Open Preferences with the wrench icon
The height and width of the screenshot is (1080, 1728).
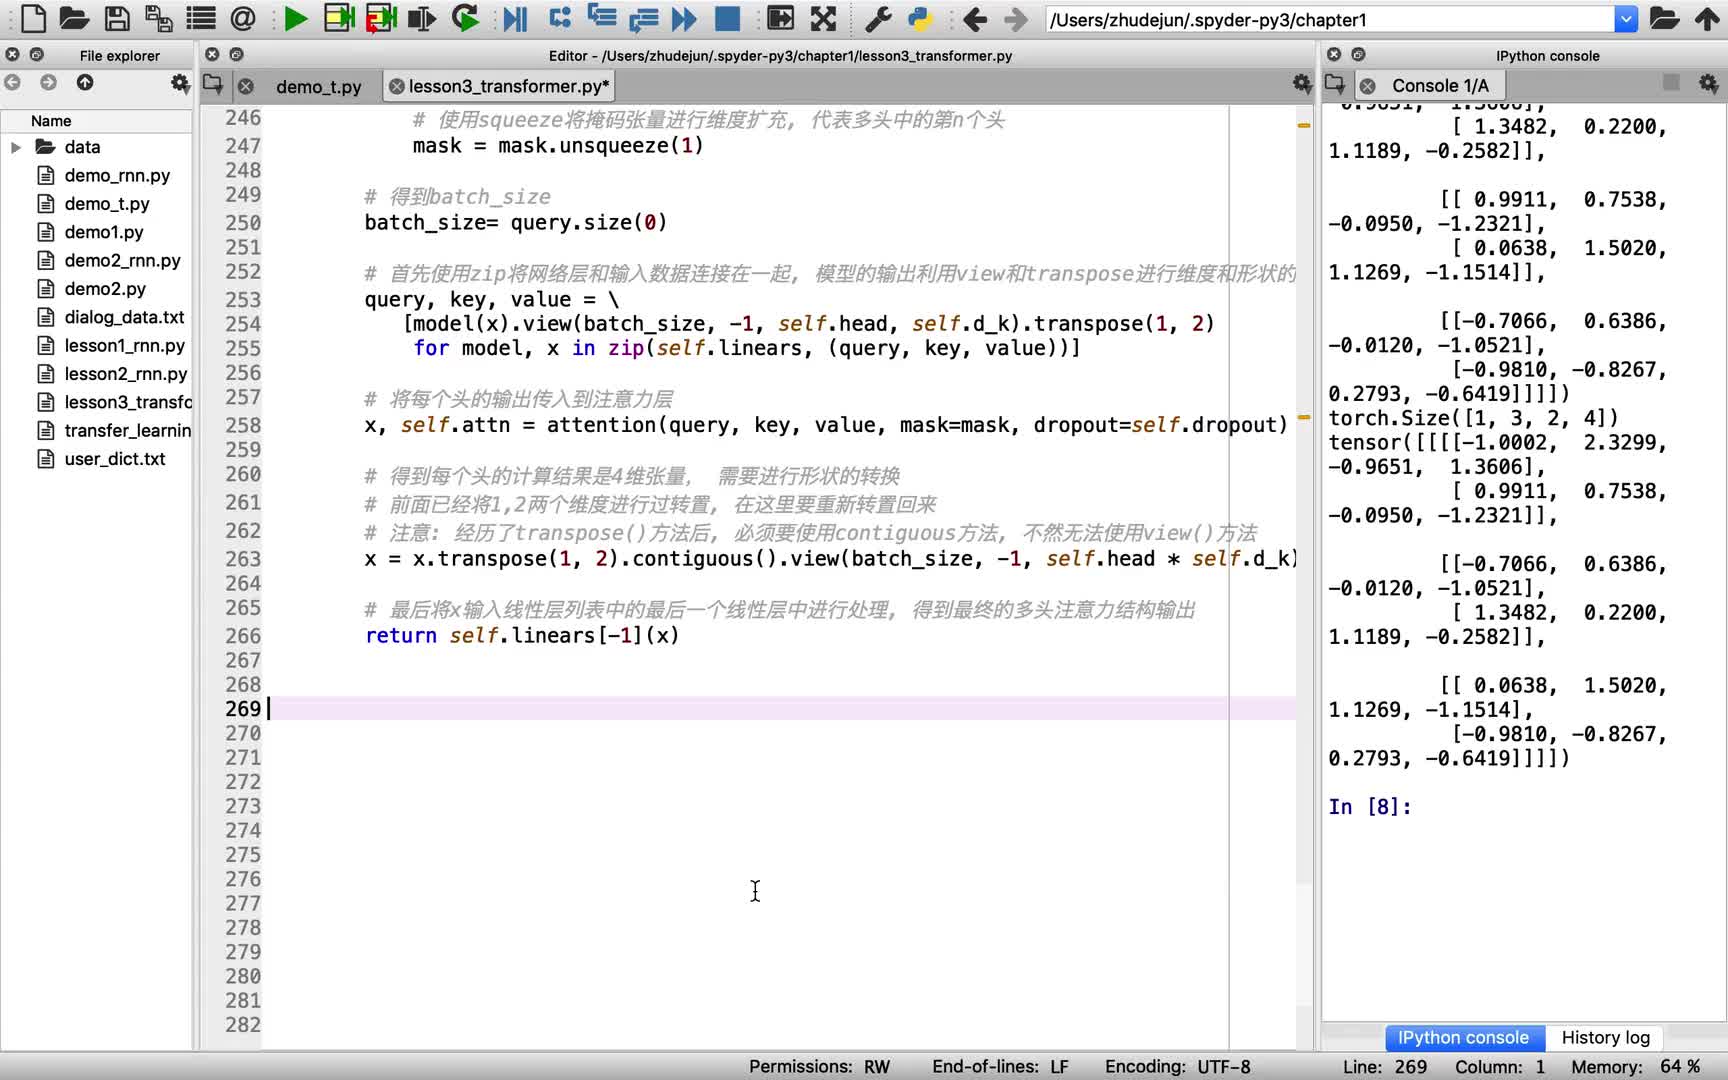[877, 18]
